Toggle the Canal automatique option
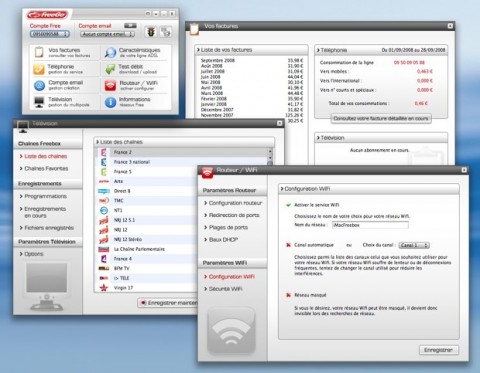The height and width of the screenshot is (373, 480). tap(288, 245)
